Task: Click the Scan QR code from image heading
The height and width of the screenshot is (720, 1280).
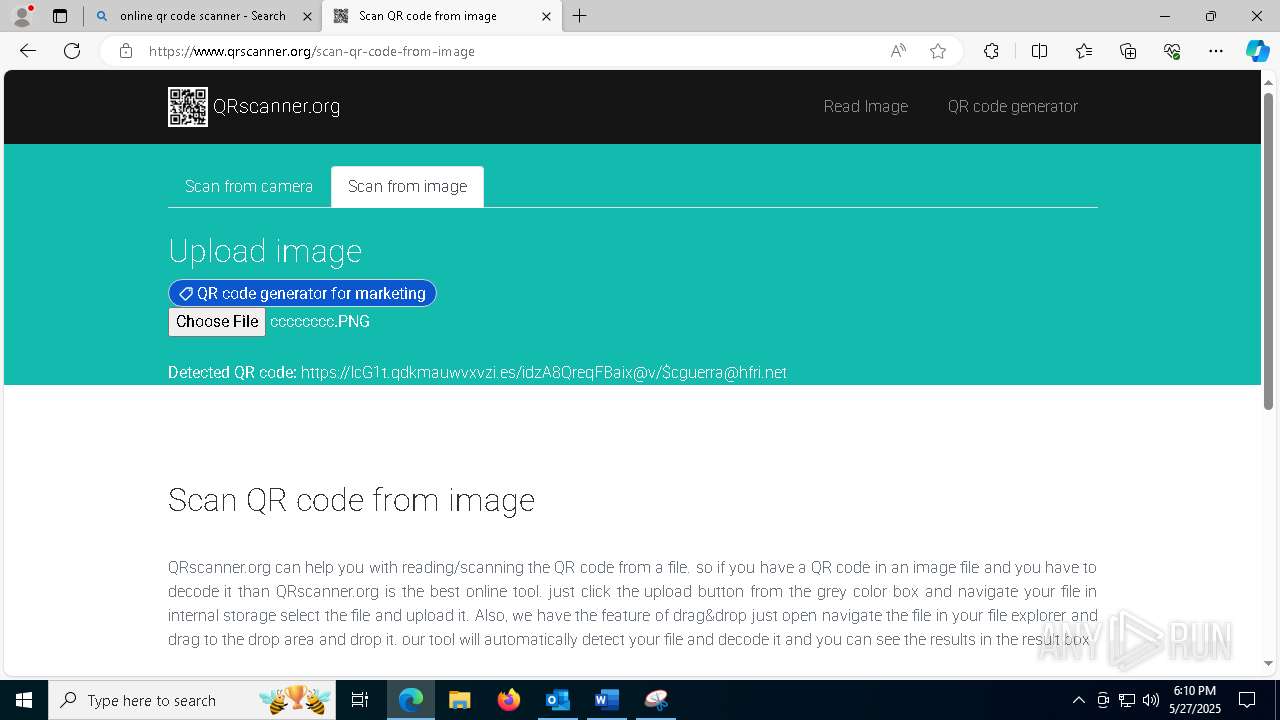Action: coord(351,500)
